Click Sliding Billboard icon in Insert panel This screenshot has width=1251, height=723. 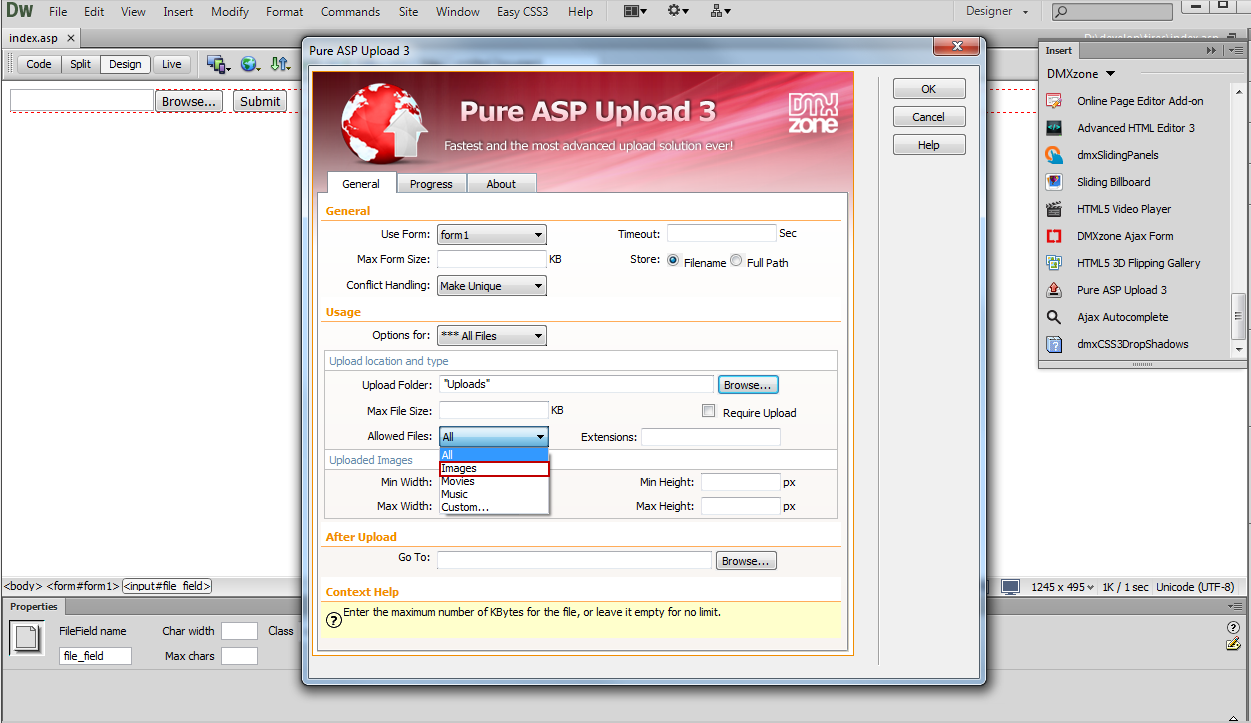point(1054,182)
